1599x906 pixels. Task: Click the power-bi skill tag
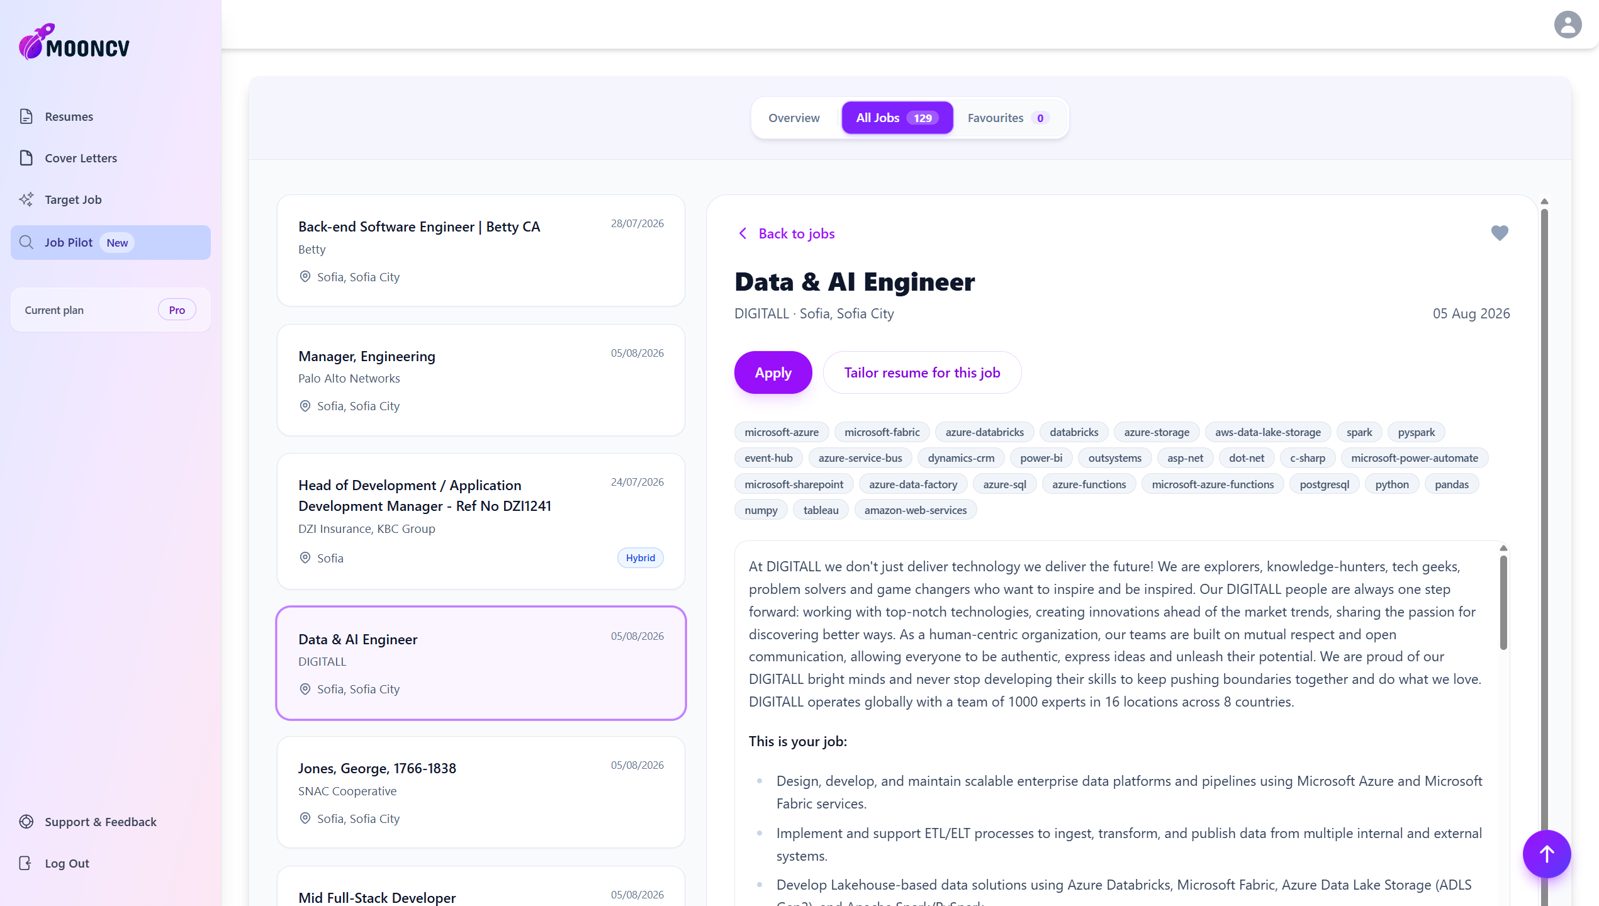[1041, 458]
